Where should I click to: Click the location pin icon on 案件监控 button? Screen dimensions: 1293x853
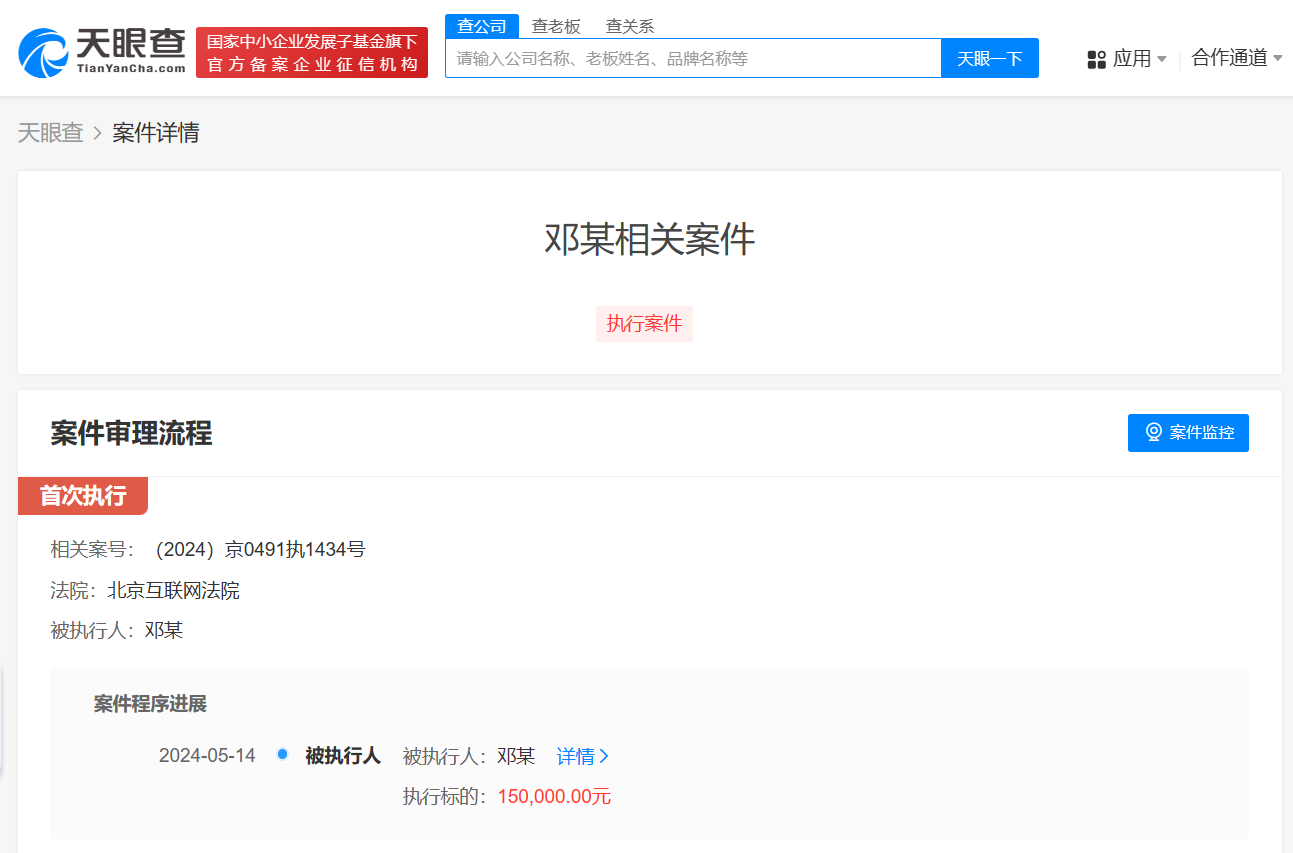point(1155,432)
